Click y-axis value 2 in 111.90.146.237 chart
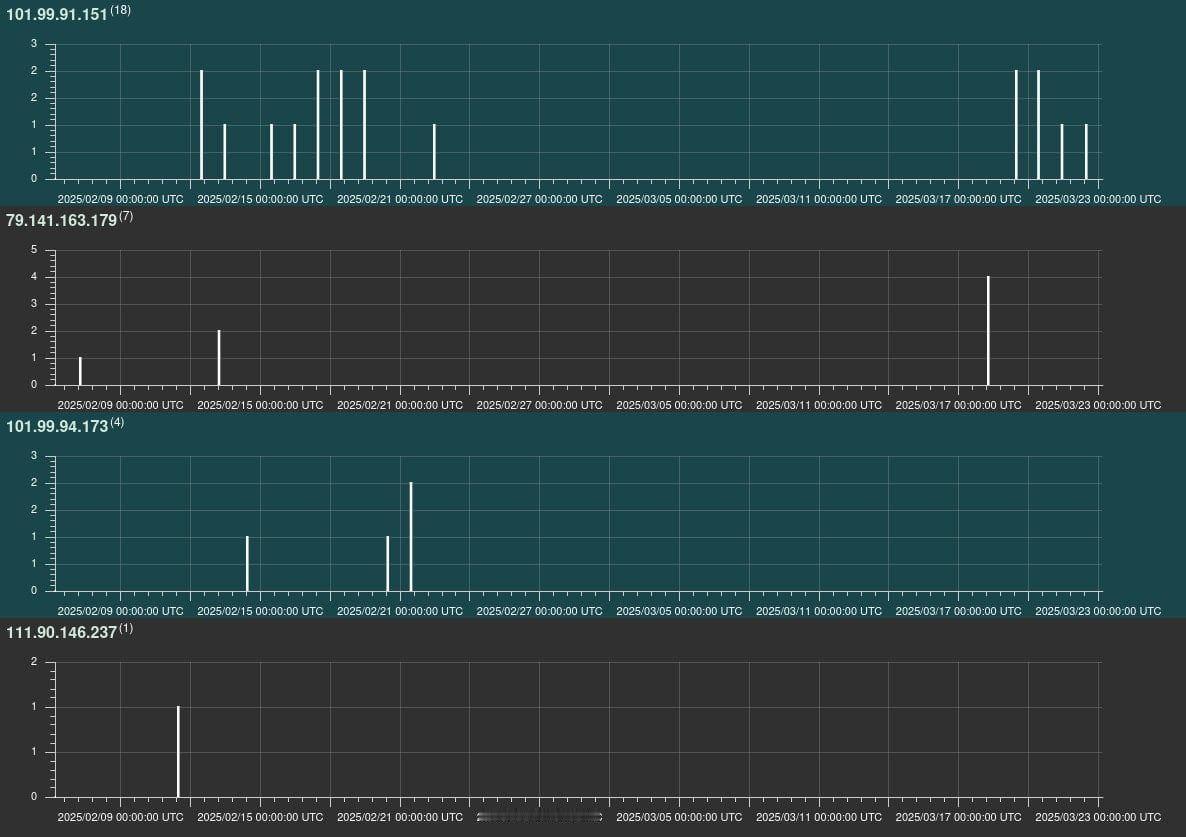Viewport: 1186px width, 837px height. tap(33, 662)
